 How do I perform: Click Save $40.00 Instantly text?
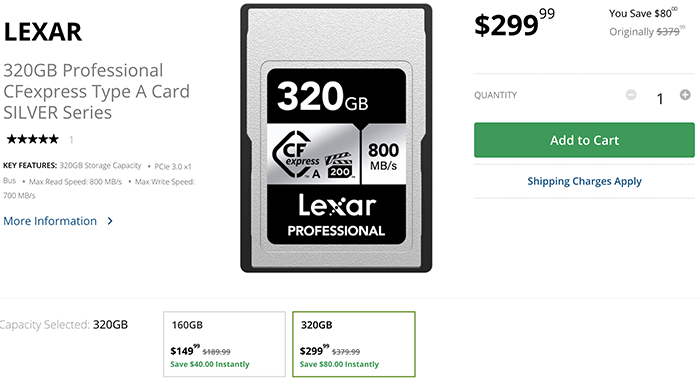(210, 364)
